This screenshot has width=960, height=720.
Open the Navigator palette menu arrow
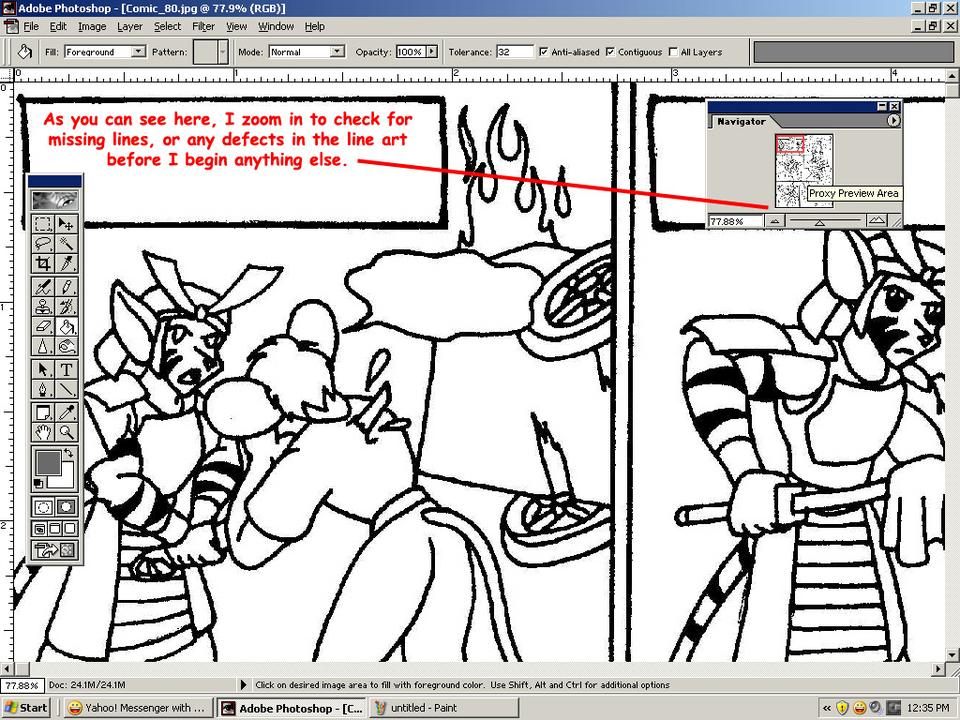click(x=893, y=121)
